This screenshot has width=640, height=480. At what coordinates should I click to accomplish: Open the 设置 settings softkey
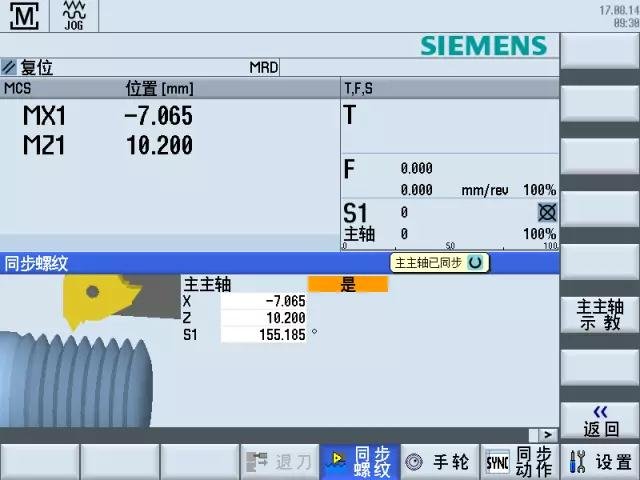point(600,462)
